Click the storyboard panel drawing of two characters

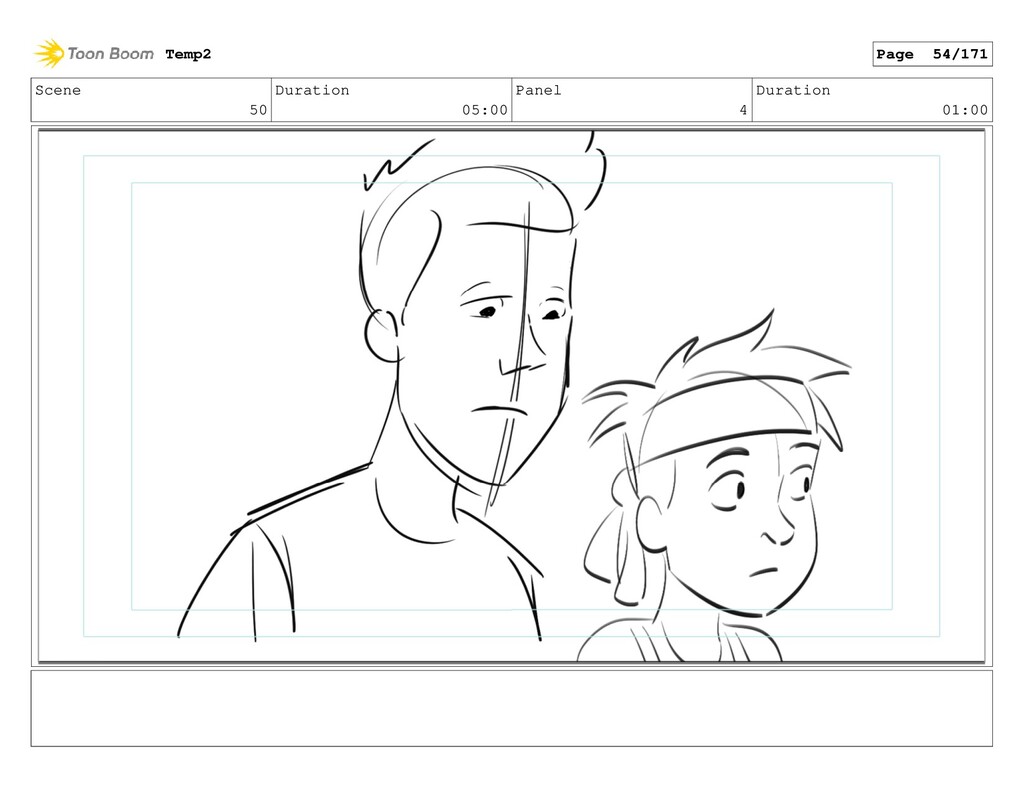511,396
